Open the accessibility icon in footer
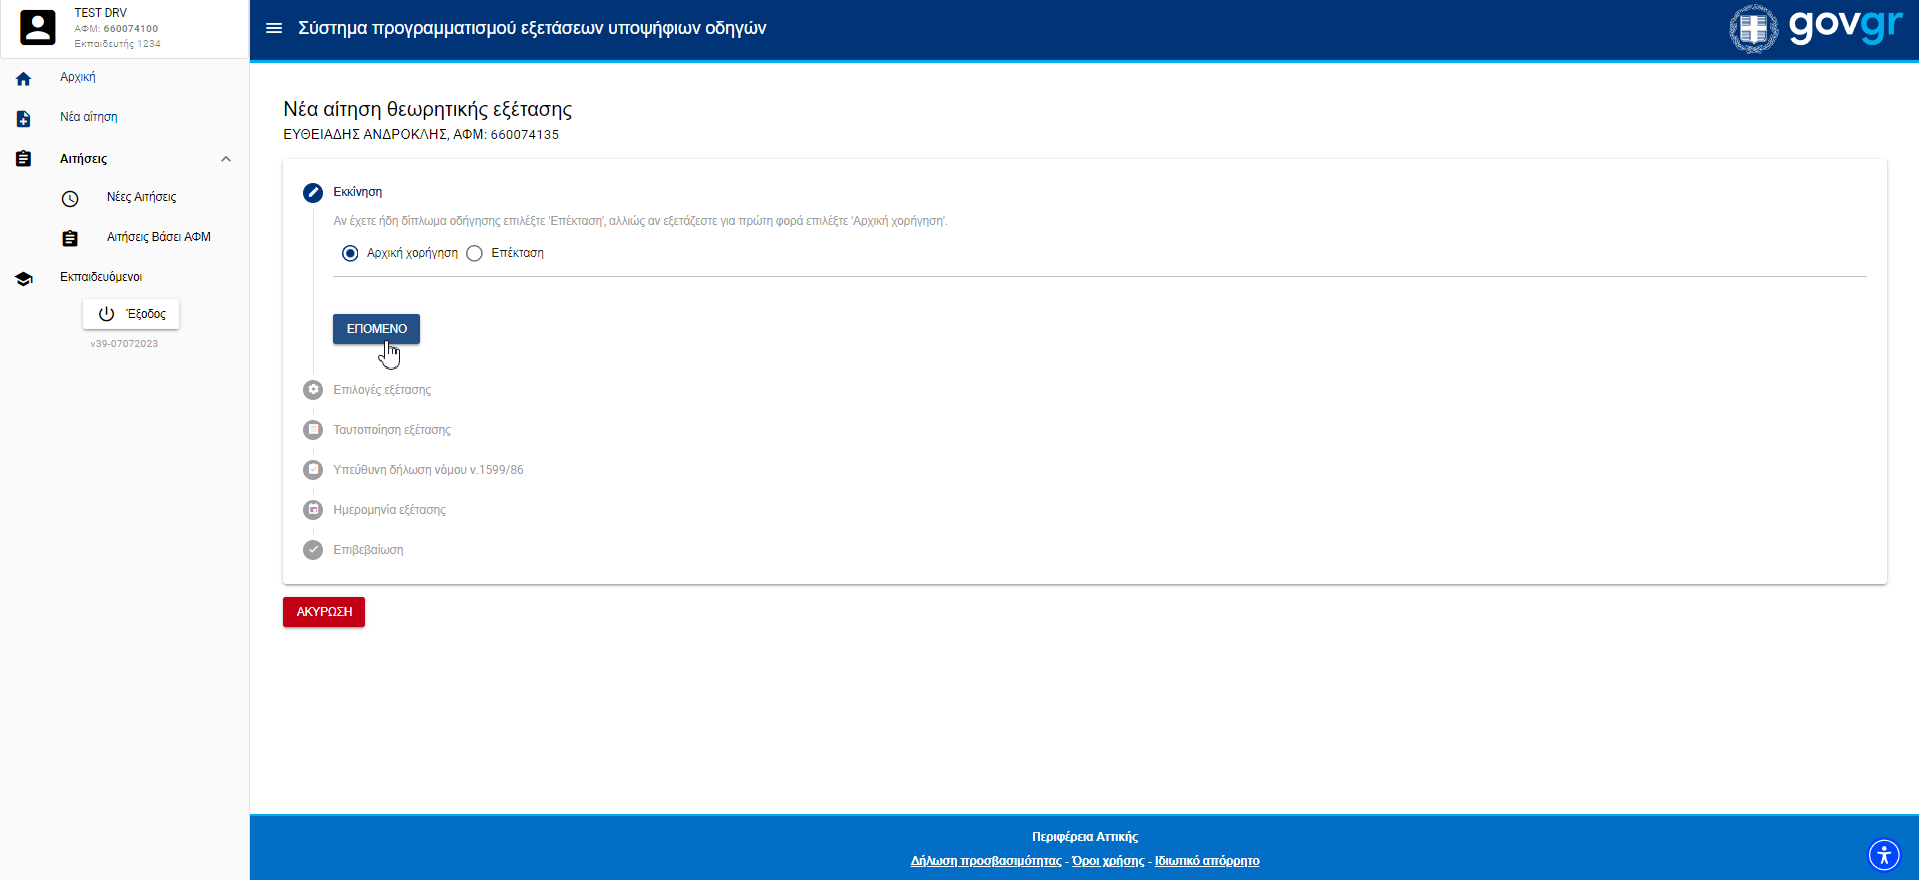The width and height of the screenshot is (1919, 880). (x=1883, y=855)
